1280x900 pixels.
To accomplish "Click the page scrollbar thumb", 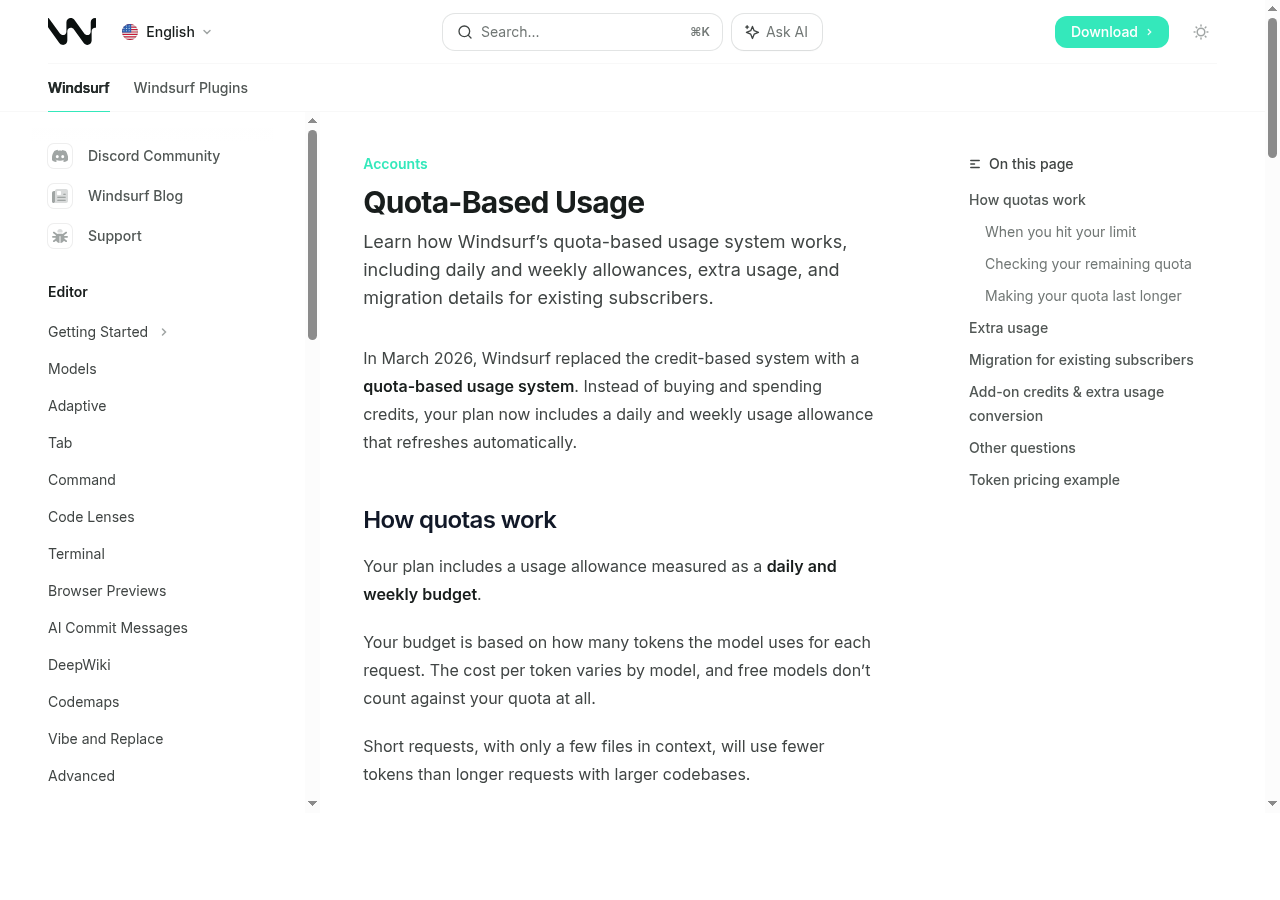I will (1273, 88).
